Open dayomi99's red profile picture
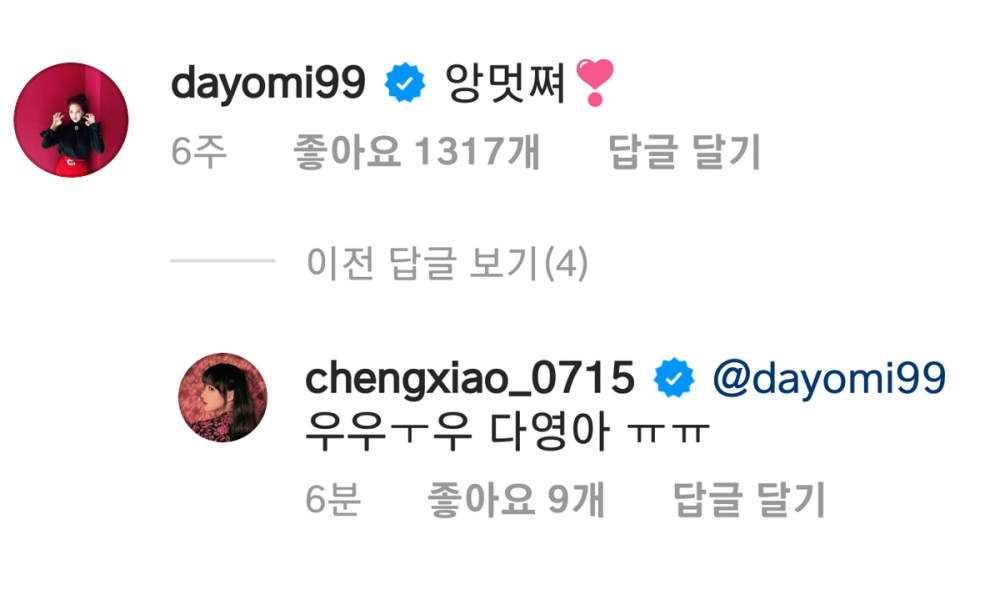 71,120
